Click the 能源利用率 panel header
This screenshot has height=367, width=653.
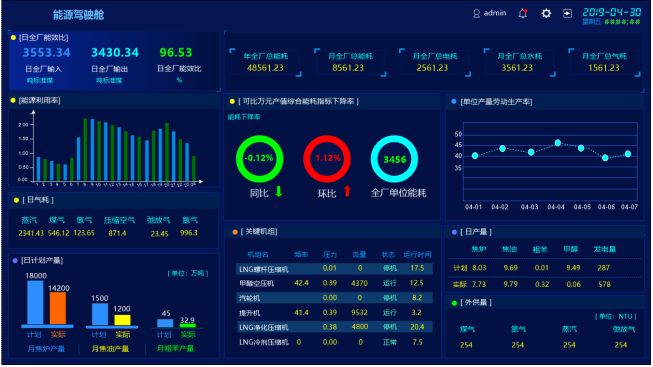40,100
